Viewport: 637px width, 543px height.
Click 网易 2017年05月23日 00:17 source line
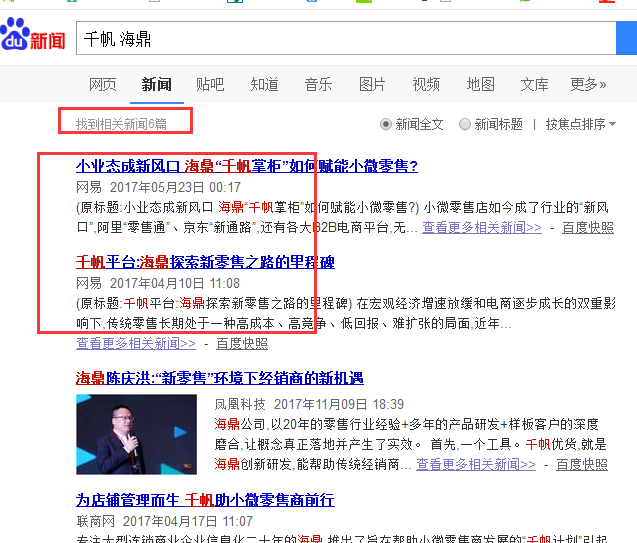click(158, 187)
